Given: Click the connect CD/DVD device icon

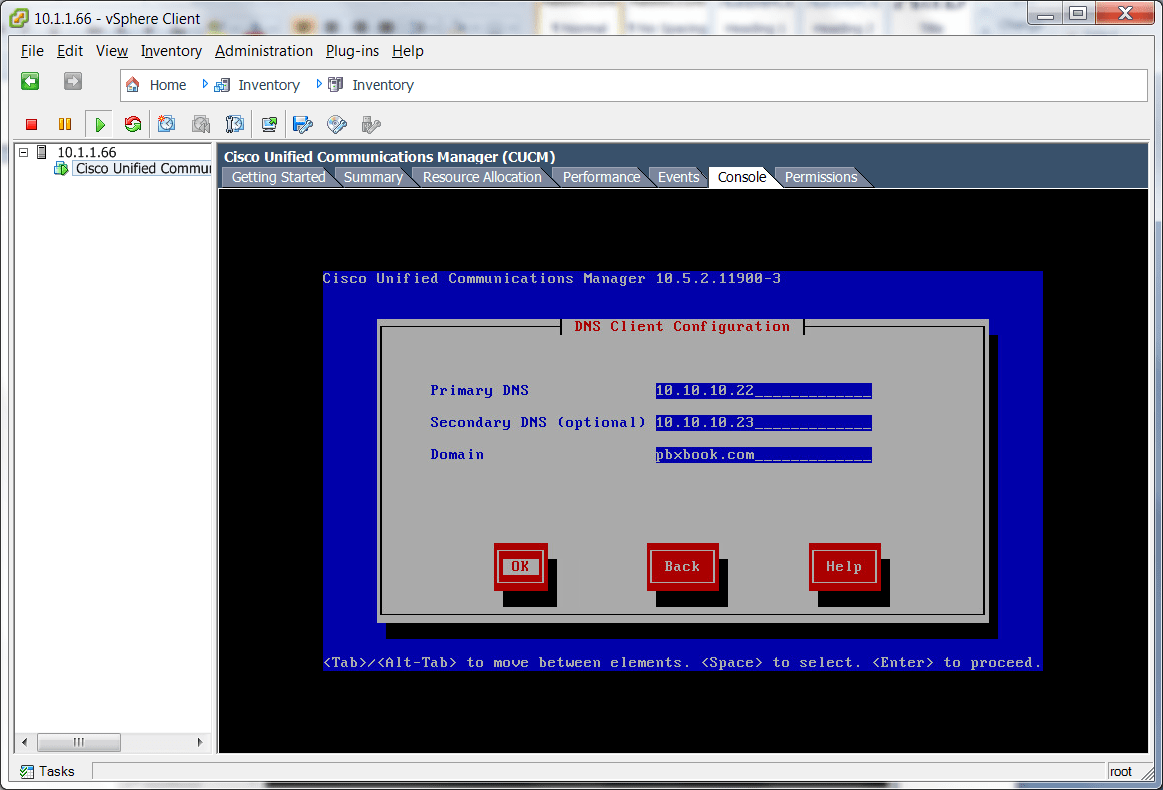Looking at the screenshot, I should pyautogui.click(x=337, y=125).
